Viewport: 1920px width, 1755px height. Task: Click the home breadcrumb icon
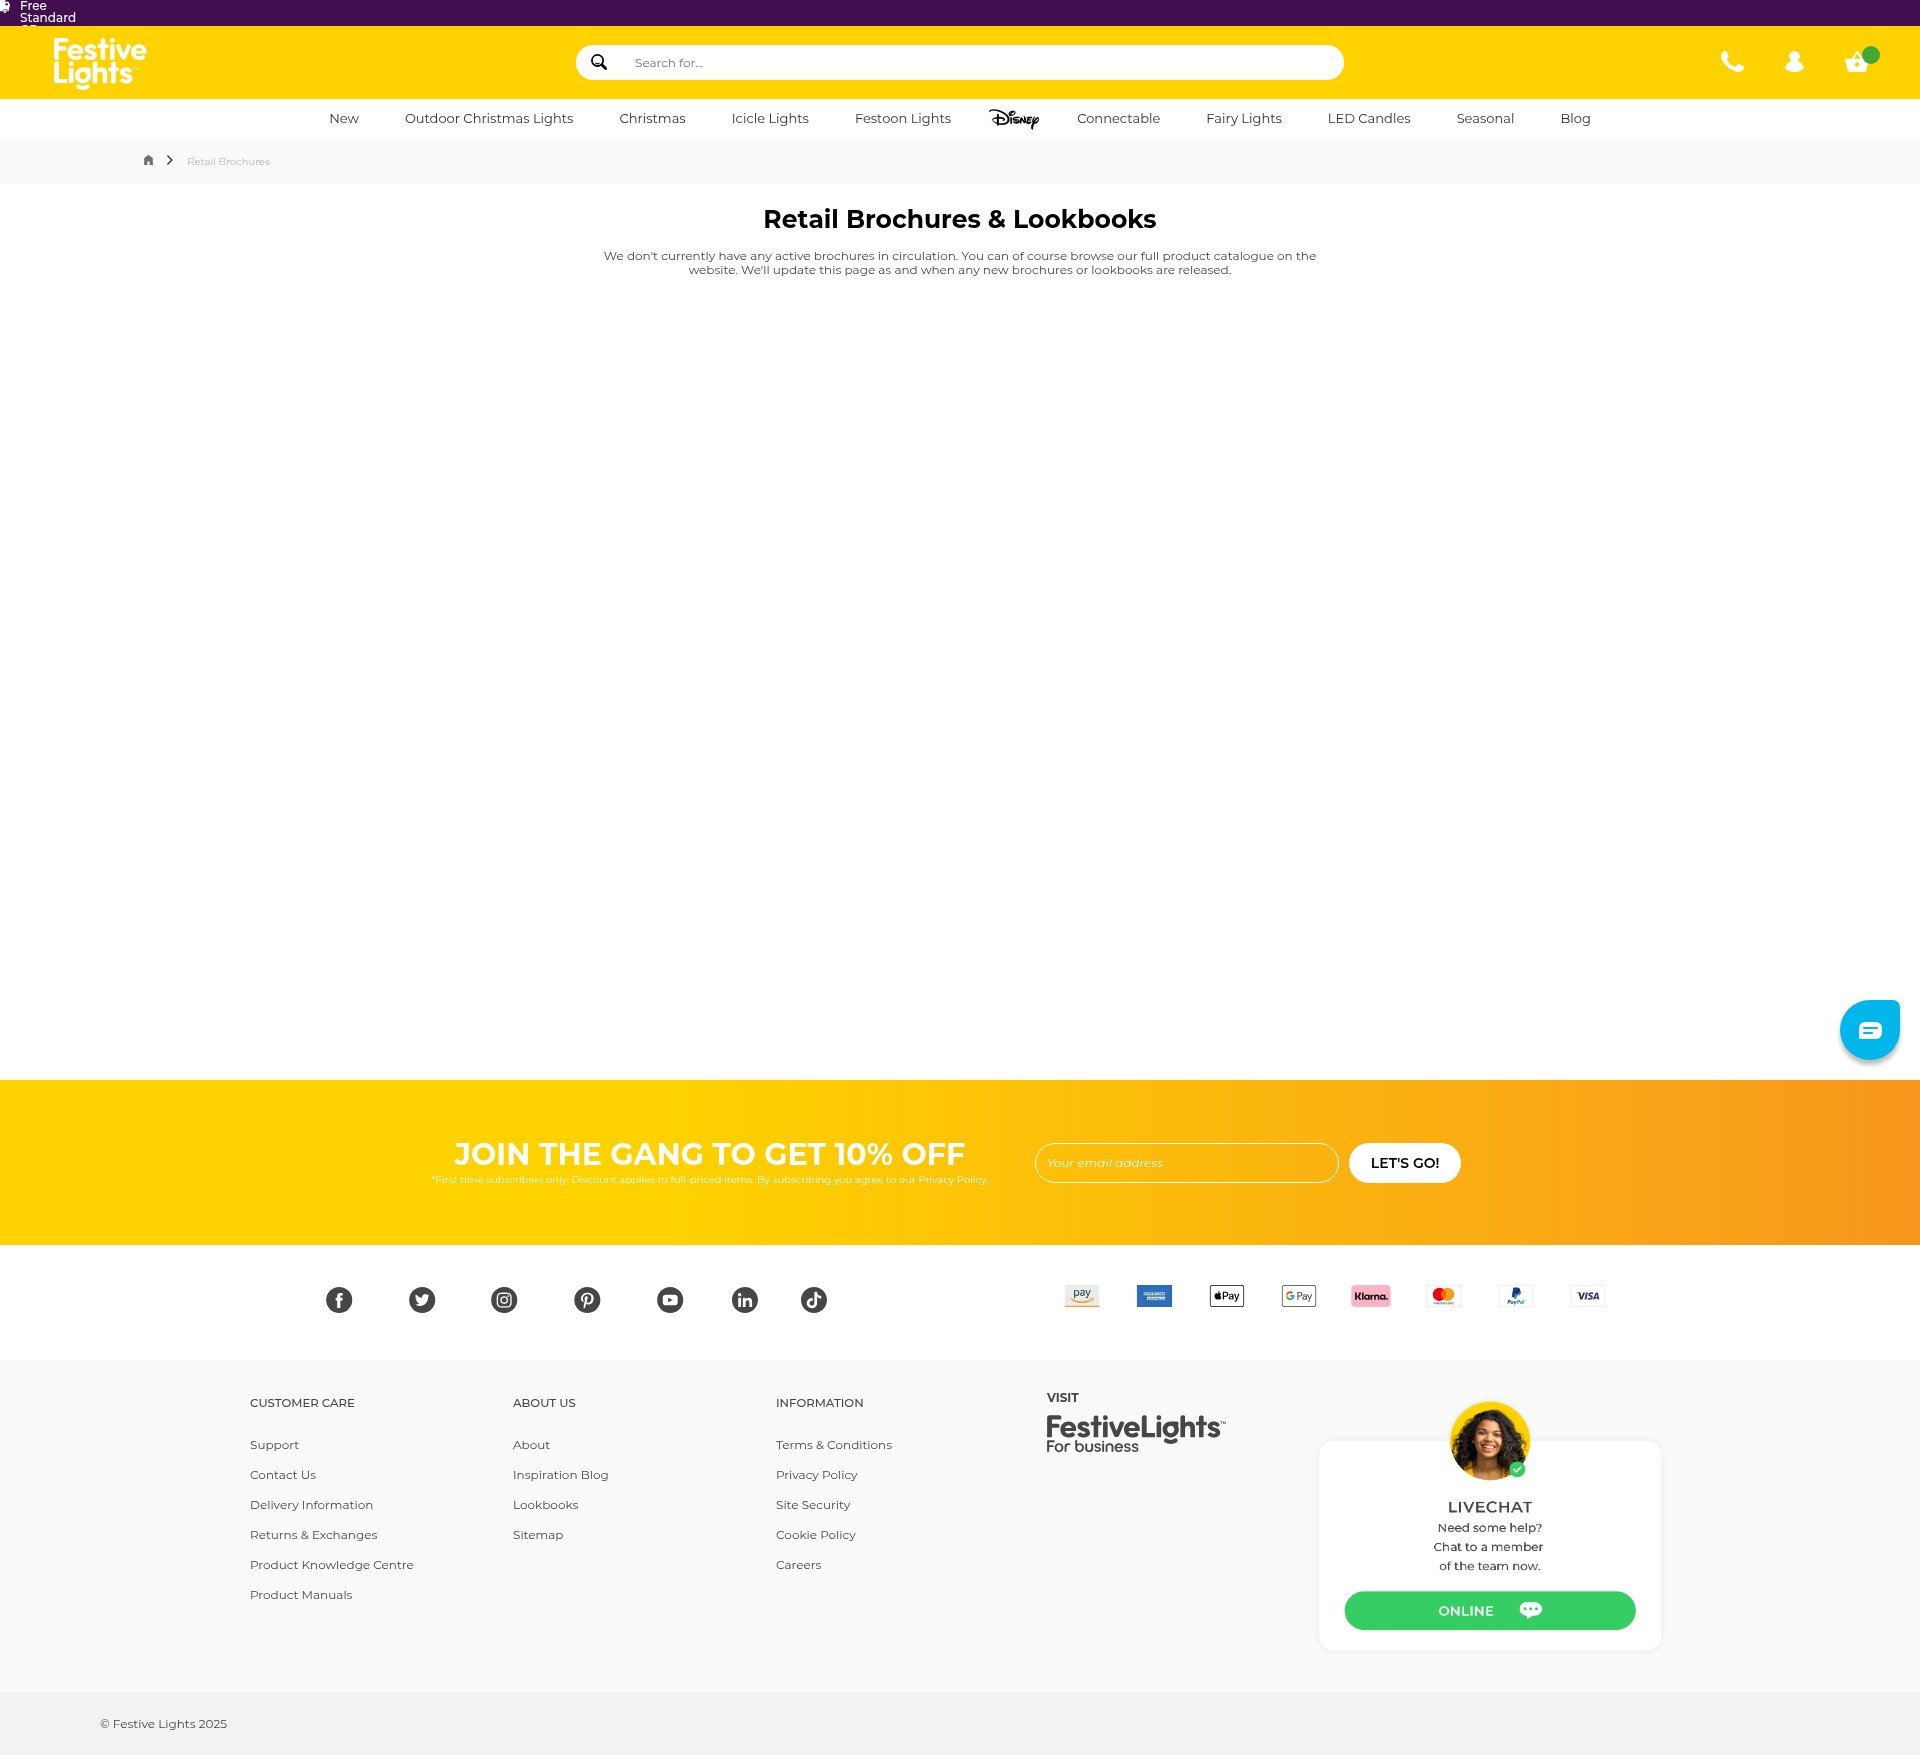(x=149, y=160)
